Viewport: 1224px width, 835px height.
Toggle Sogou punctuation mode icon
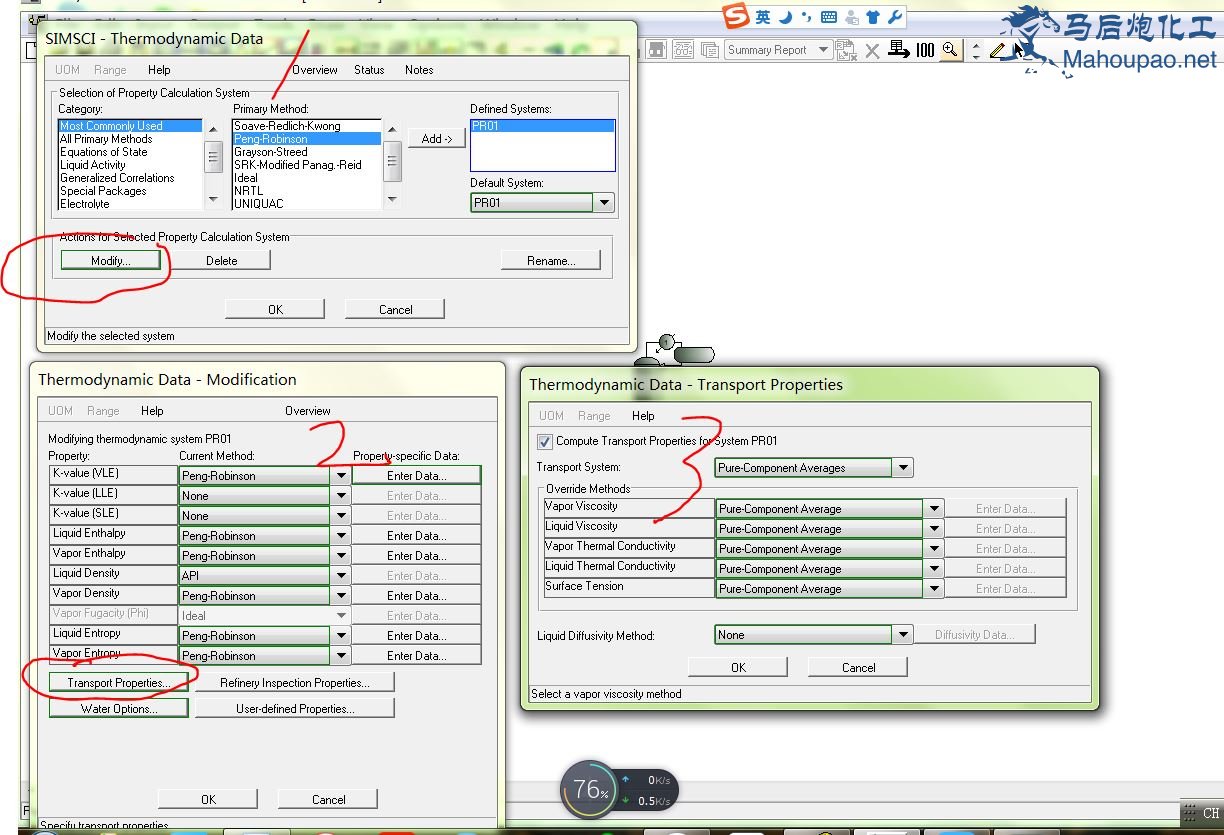tap(806, 17)
